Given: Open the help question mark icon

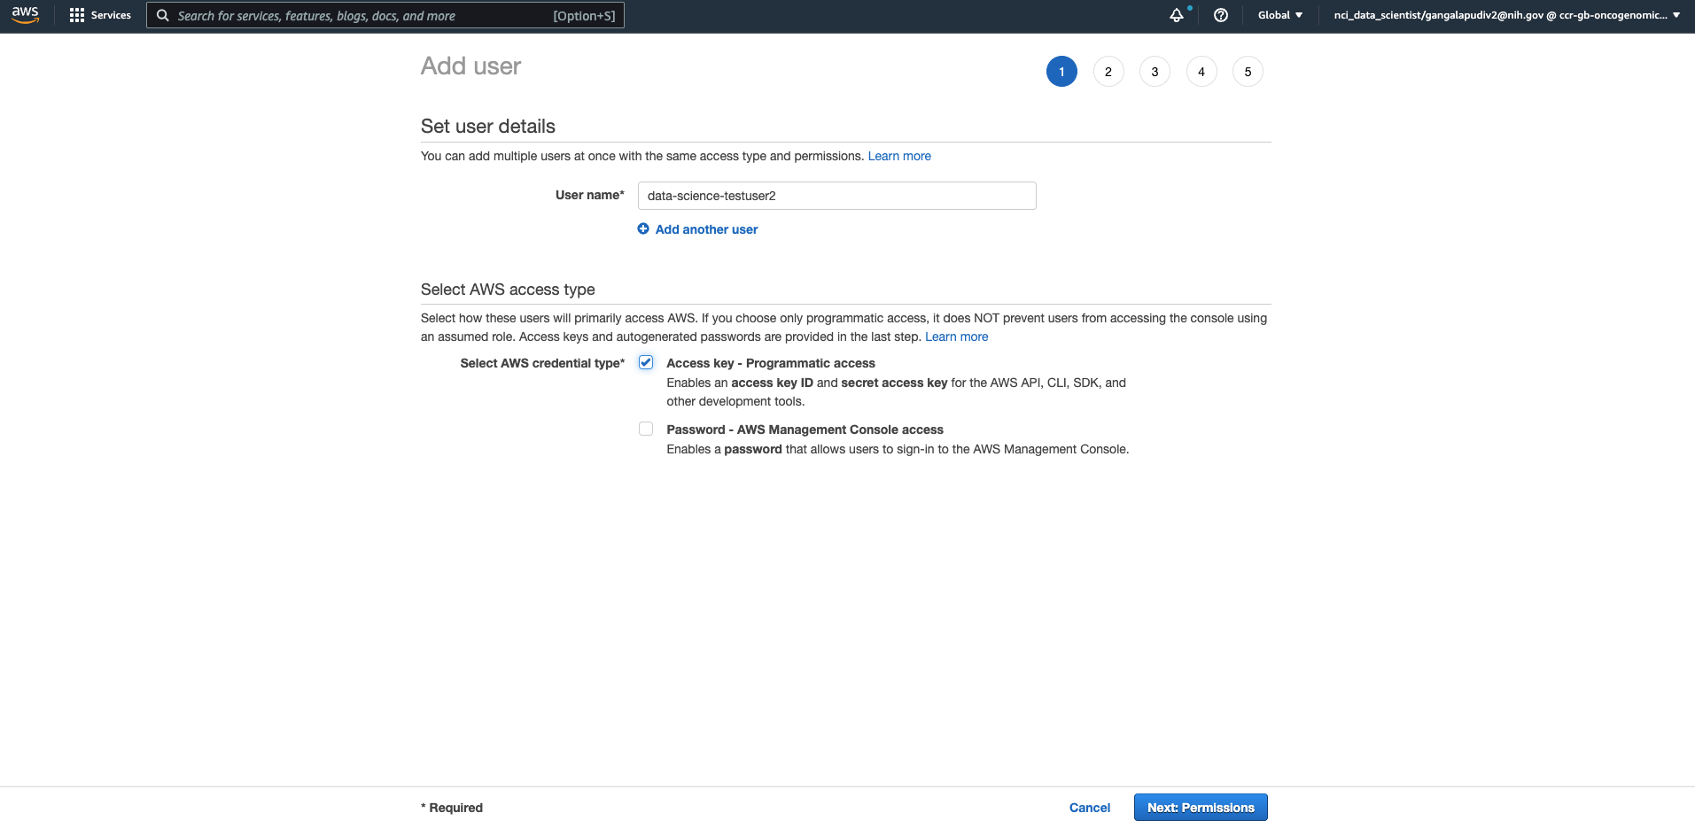Looking at the screenshot, I should point(1220,15).
